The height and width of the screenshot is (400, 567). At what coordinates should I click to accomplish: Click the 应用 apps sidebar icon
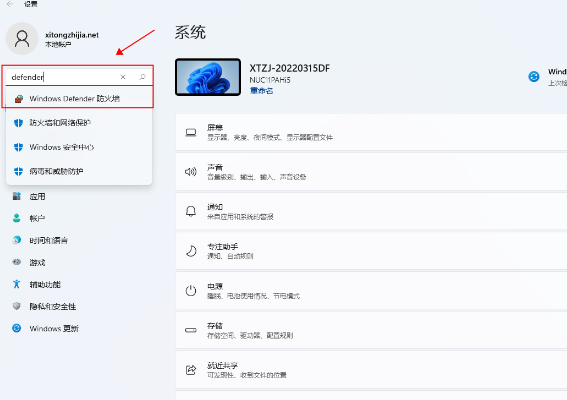(x=17, y=196)
